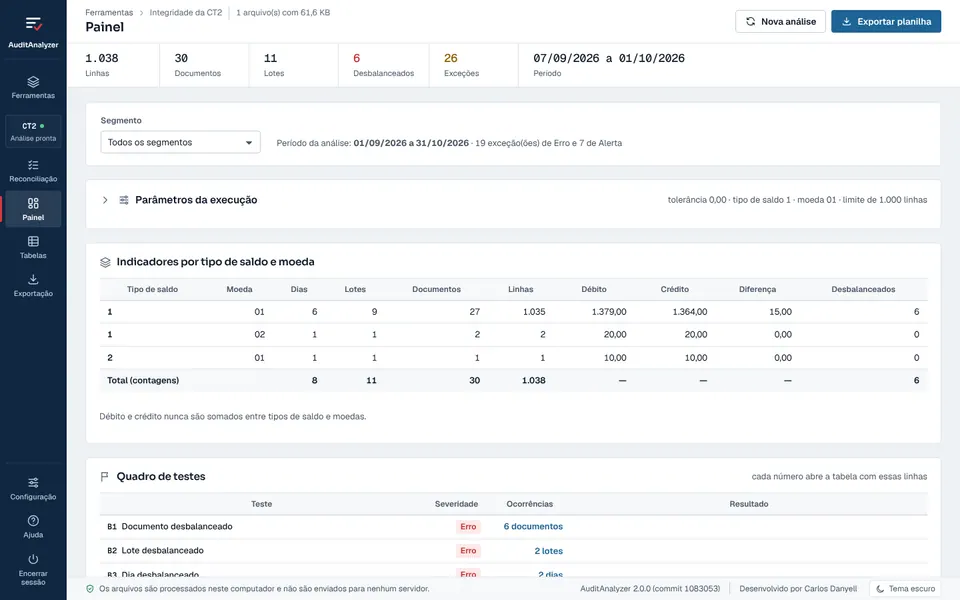Click the B1 Documento desbalanceado row
The width and height of the screenshot is (960, 600).
(514, 527)
